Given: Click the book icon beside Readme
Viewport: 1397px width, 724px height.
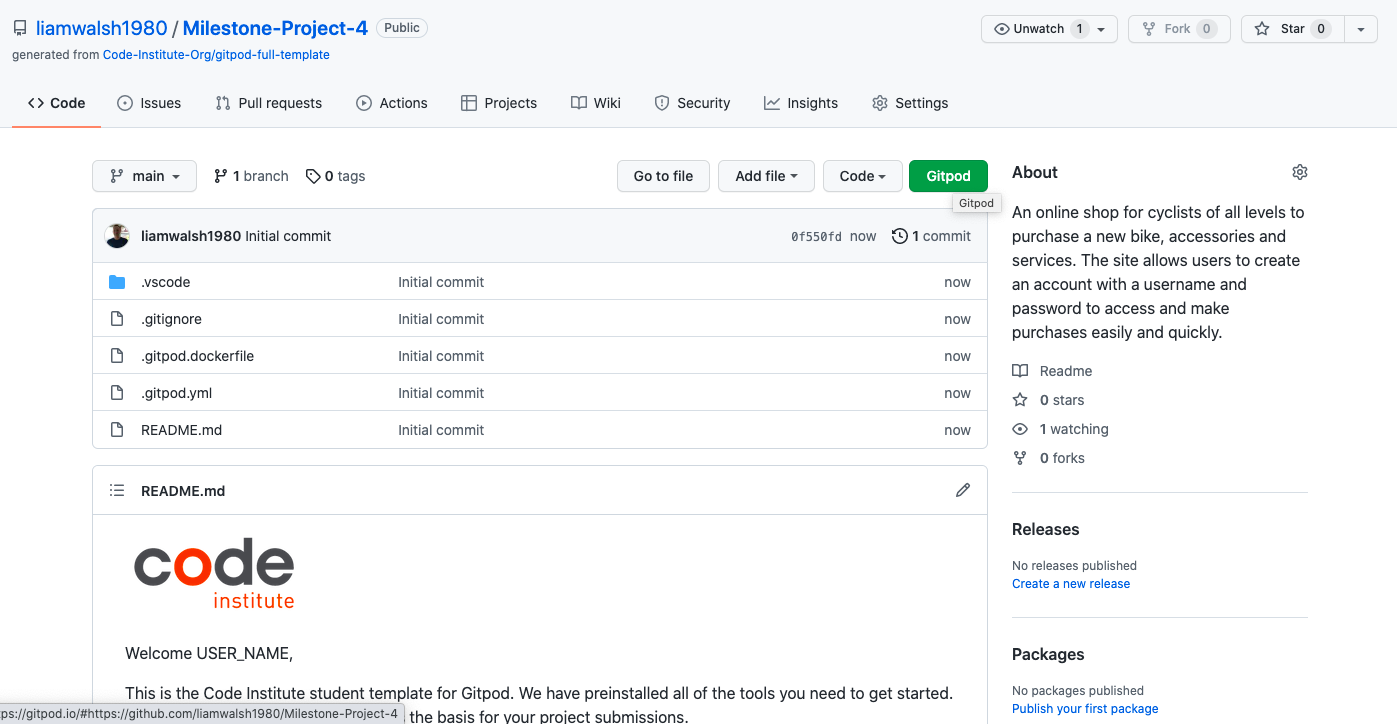Looking at the screenshot, I should (x=1020, y=371).
